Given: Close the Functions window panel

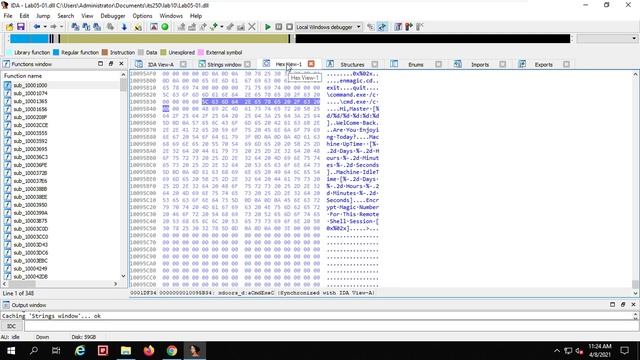Looking at the screenshot, I should click(x=121, y=64).
